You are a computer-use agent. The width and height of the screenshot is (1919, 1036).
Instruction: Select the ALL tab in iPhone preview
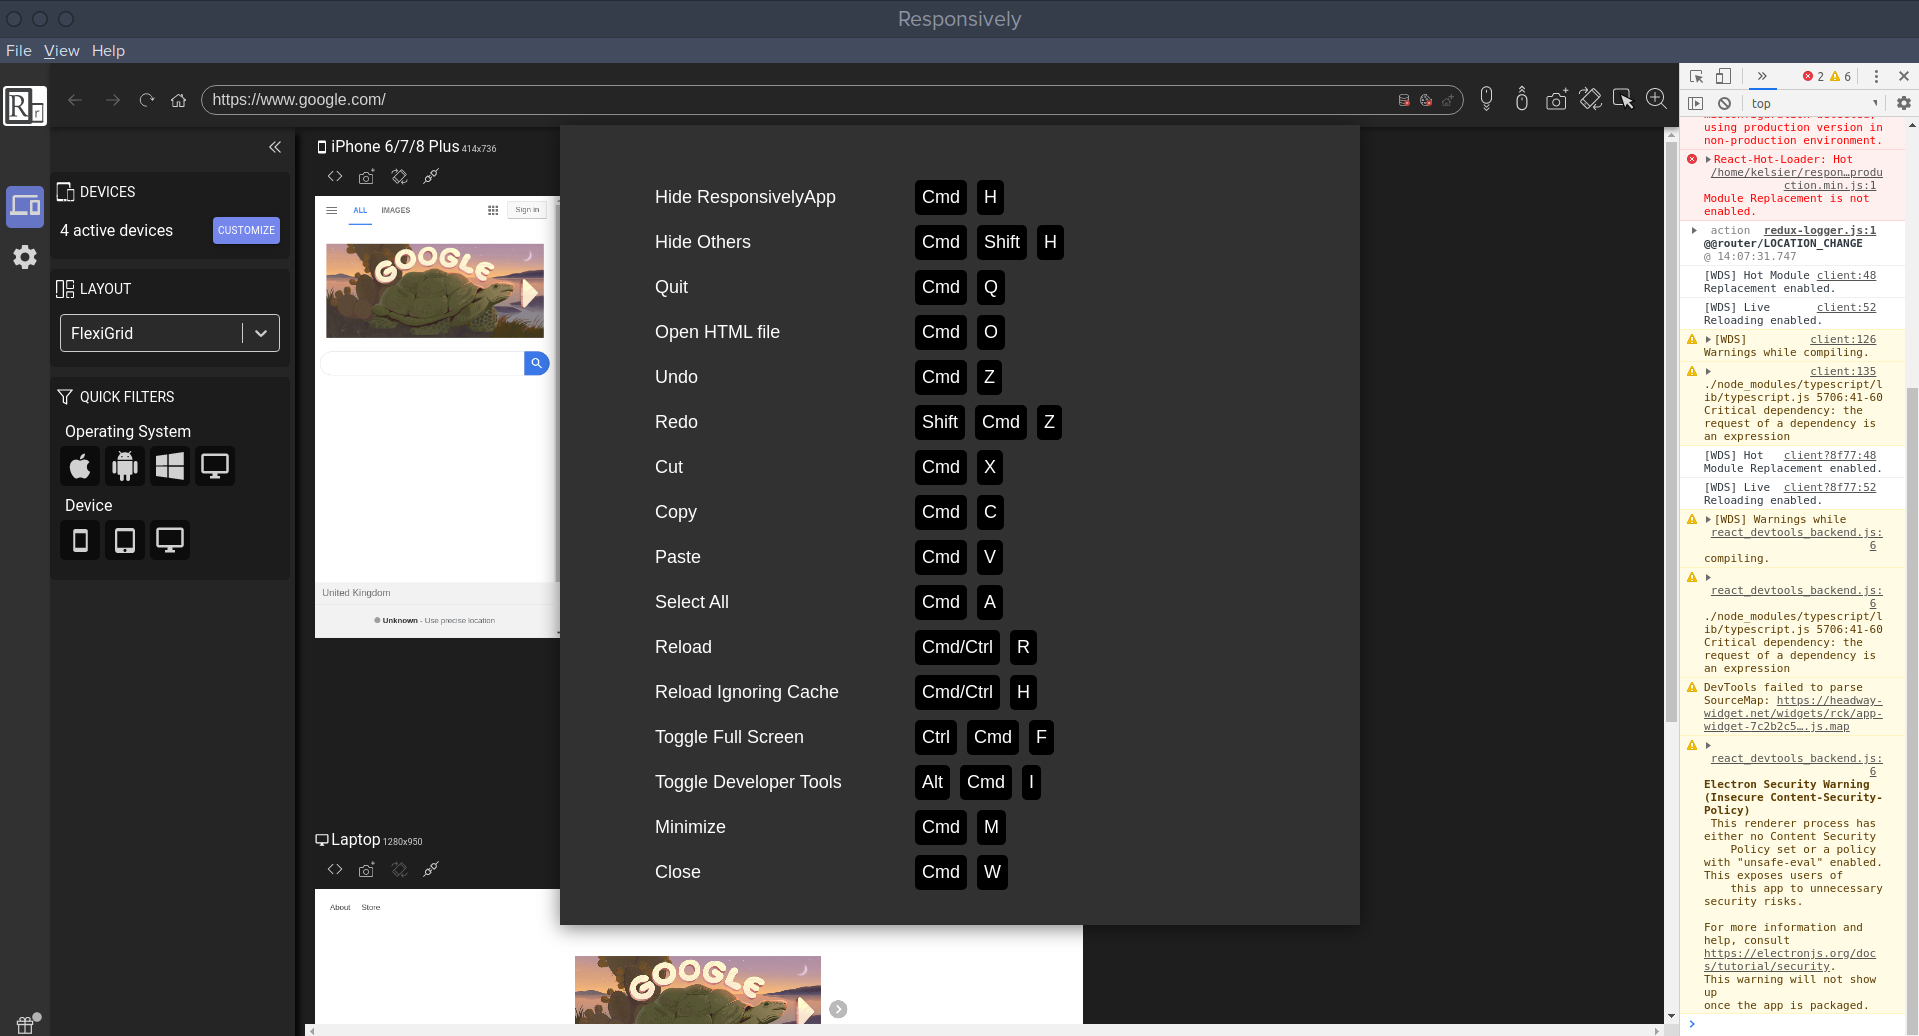point(360,210)
